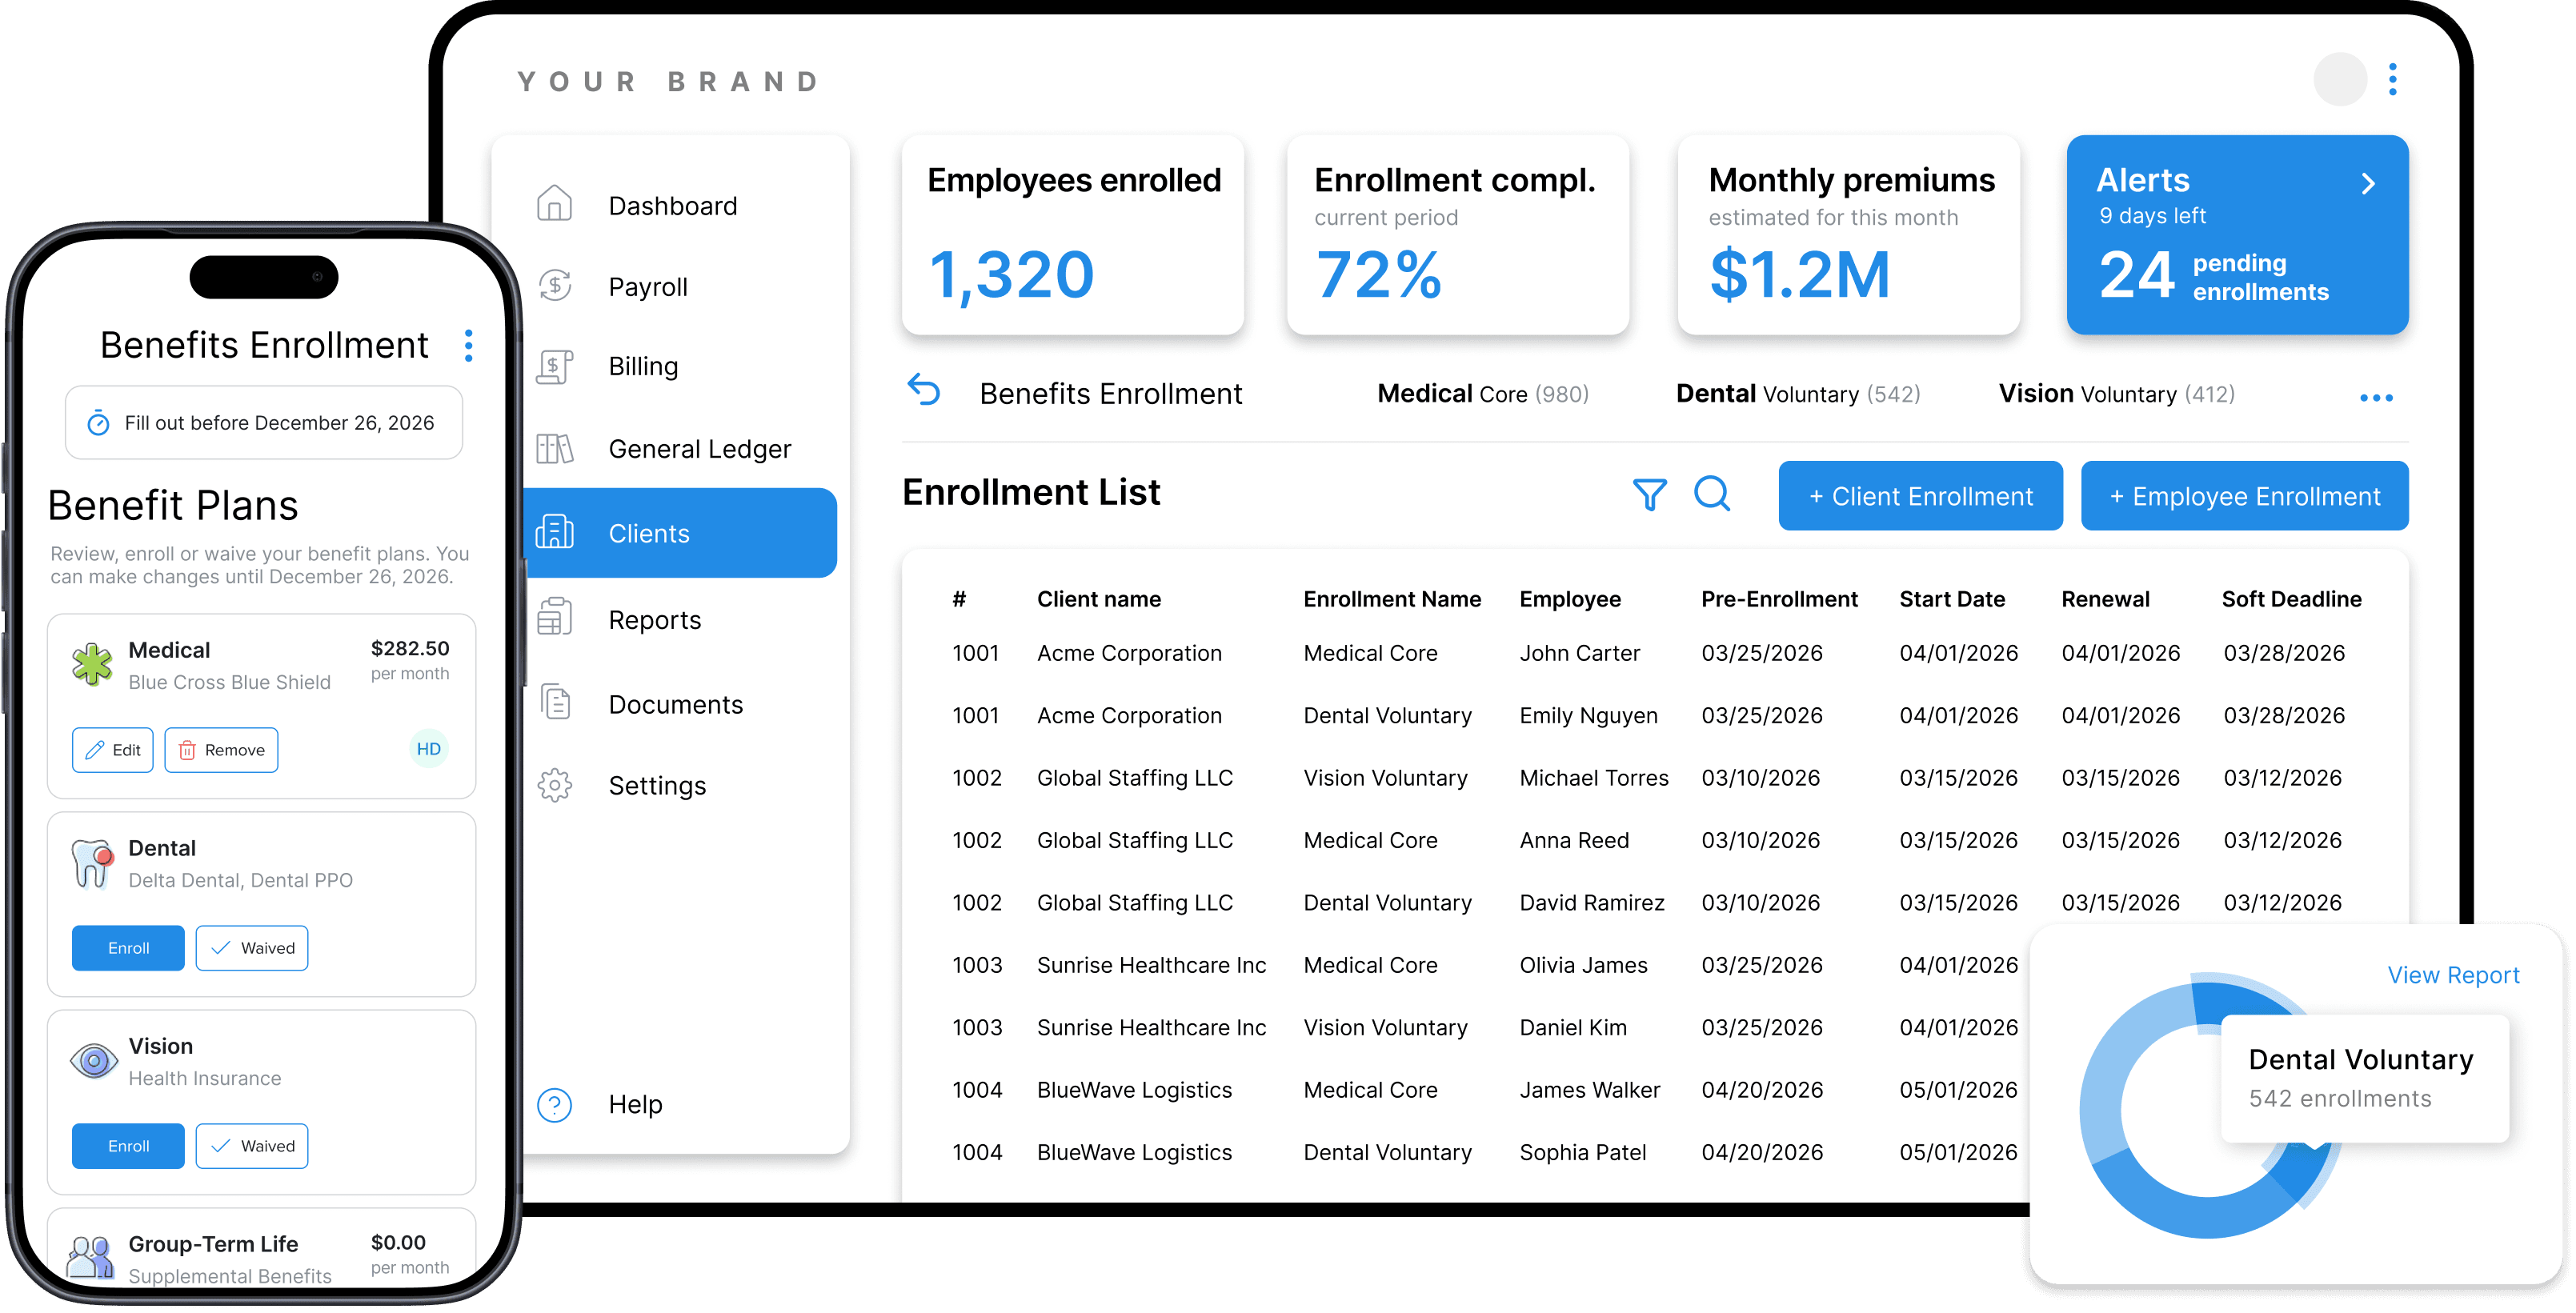Open Billing from the sidebar

coord(642,365)
